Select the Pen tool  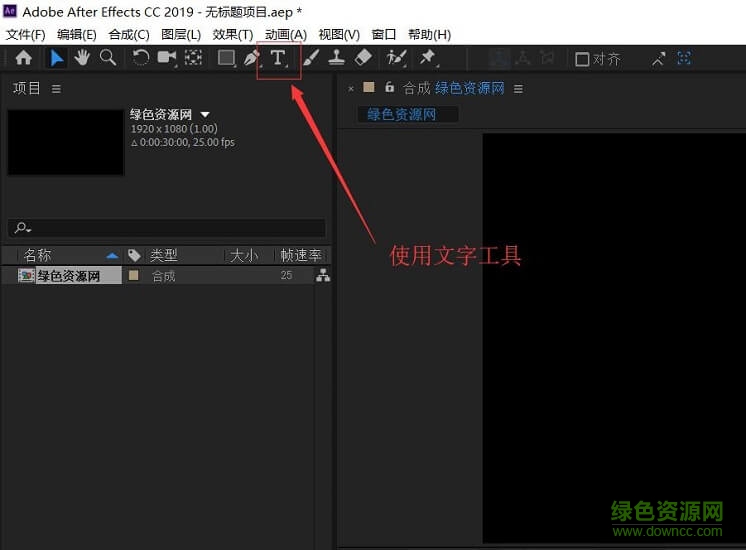click(x=252, y=58)
